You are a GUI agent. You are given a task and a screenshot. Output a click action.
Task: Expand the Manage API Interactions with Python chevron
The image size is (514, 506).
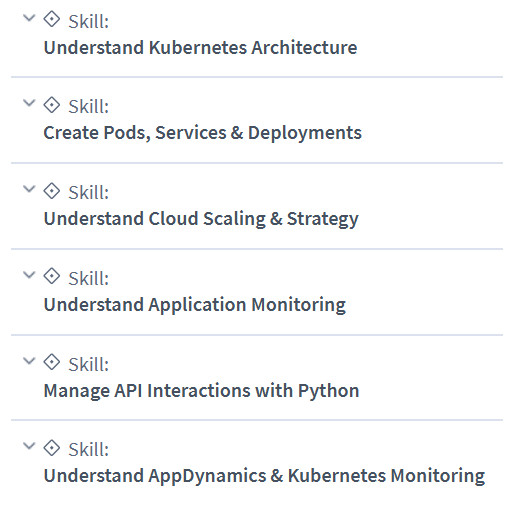coord(29,361)
